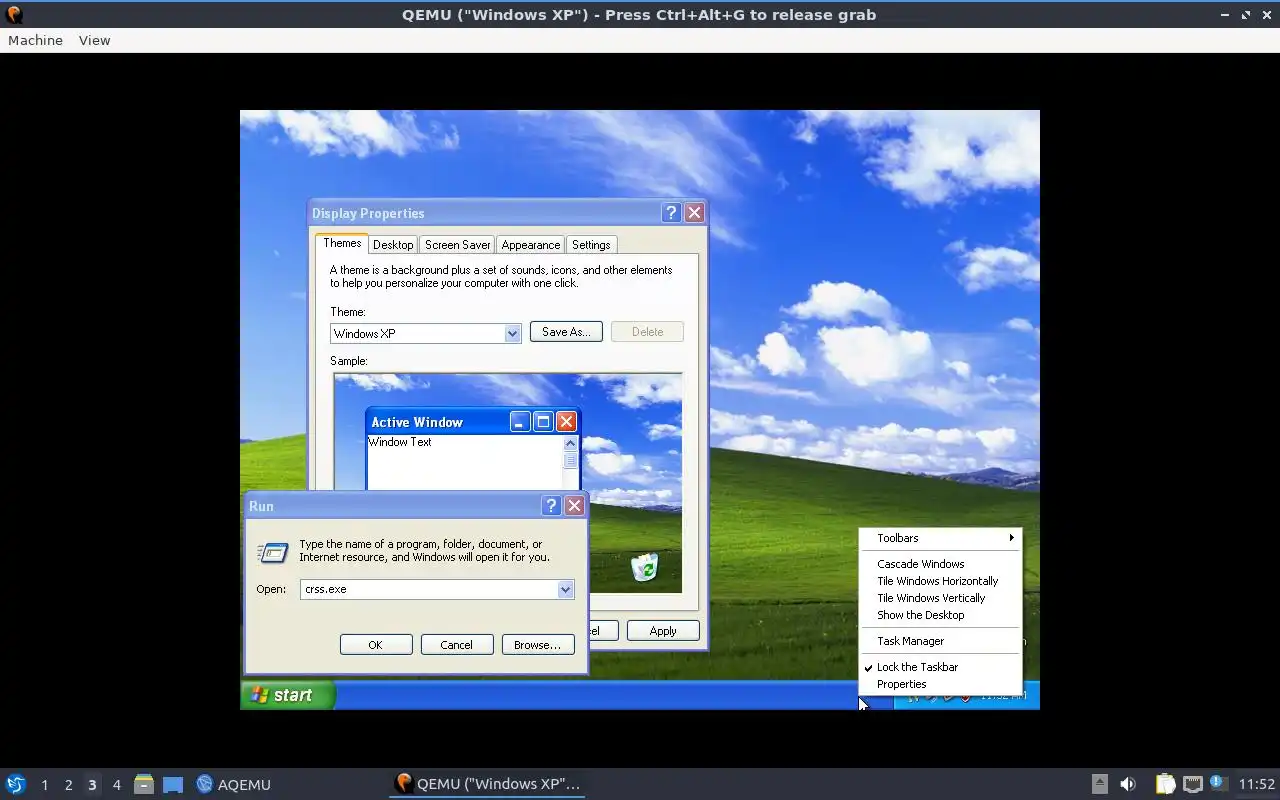Open the Toolbars submenu
Image resolution: width=1280 pixels, height=800 pixels.
coord(941,538)
